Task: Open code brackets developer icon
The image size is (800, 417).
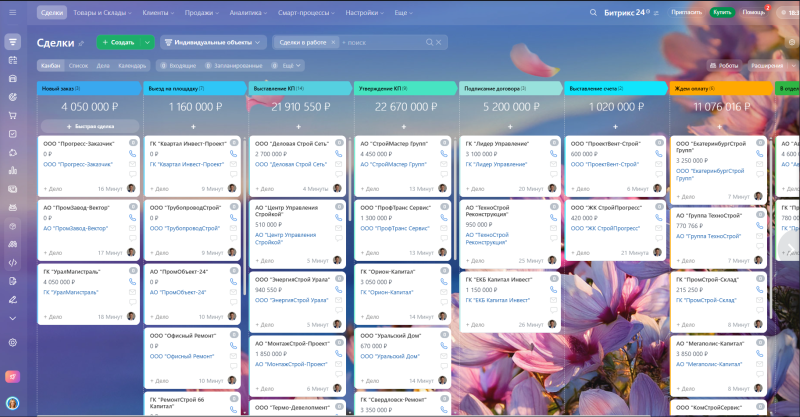Action: [13, 263]
